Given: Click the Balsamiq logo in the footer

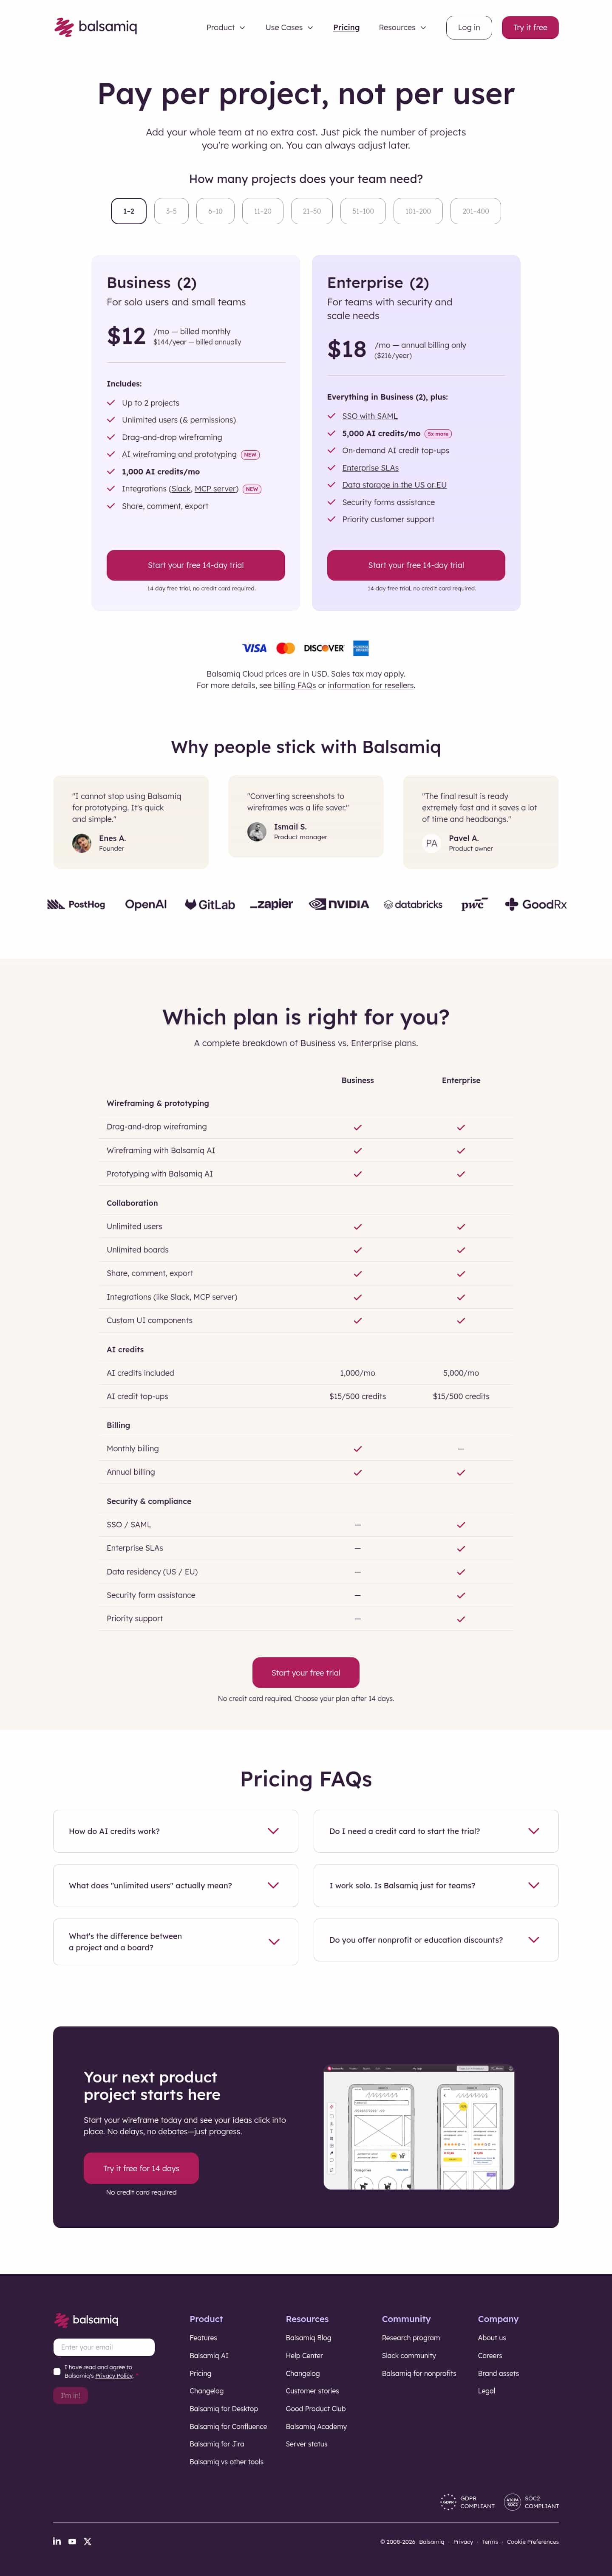Looking at the screenshot, I should [x=86, y=2319].
